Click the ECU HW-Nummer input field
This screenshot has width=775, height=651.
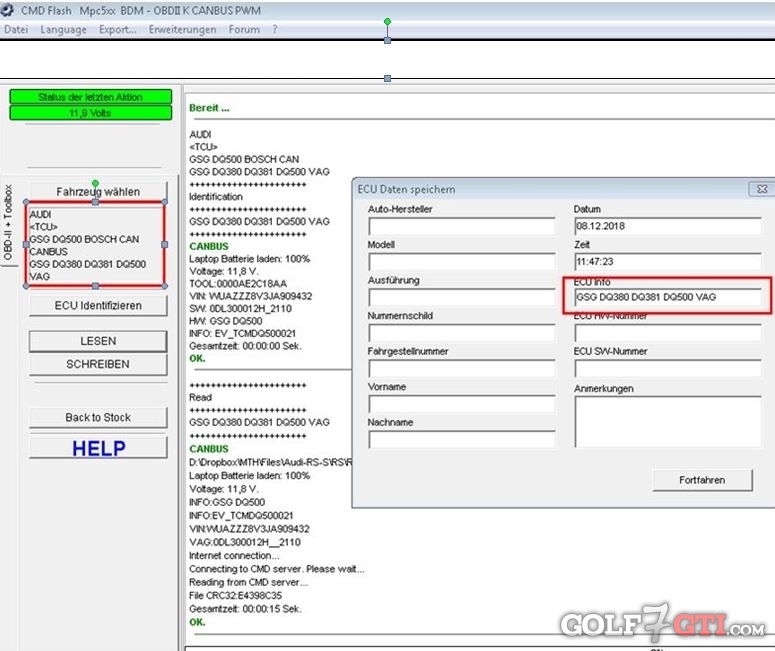click(x=668, y=333)
